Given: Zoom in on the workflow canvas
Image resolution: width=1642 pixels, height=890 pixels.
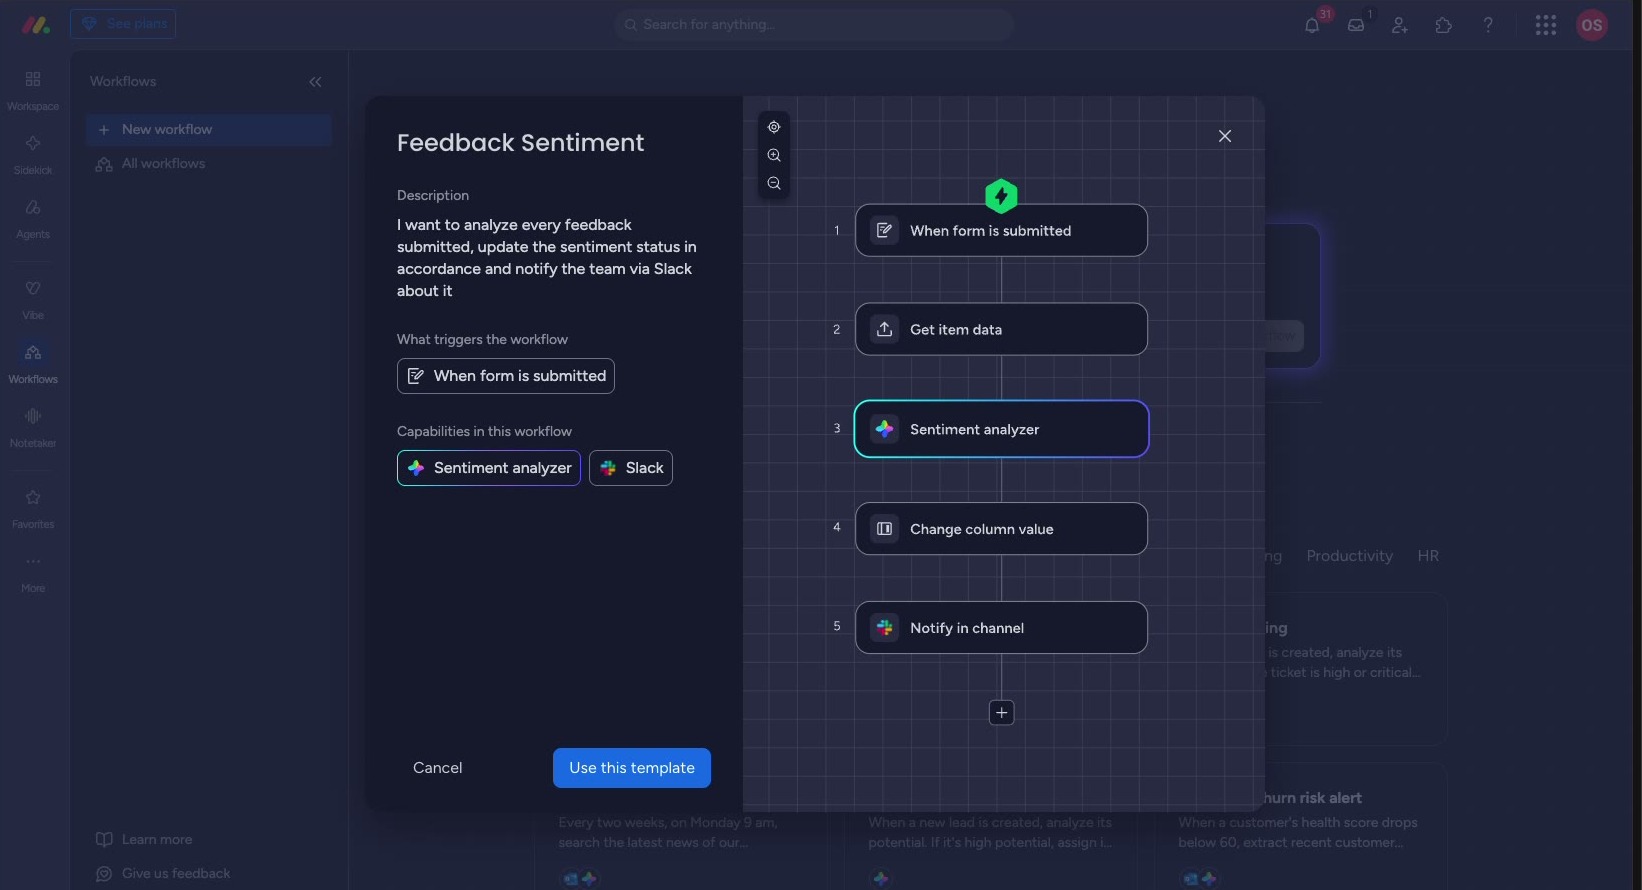Looking at the screenshot, I should (774, 155).
